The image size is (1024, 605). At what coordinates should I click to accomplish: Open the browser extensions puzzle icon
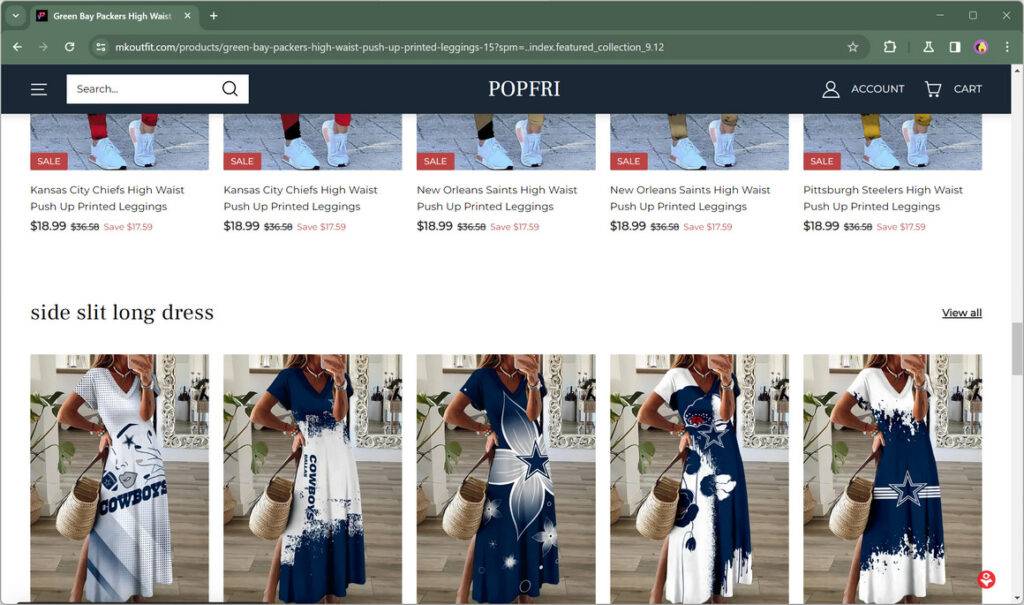tap(889, 47)
